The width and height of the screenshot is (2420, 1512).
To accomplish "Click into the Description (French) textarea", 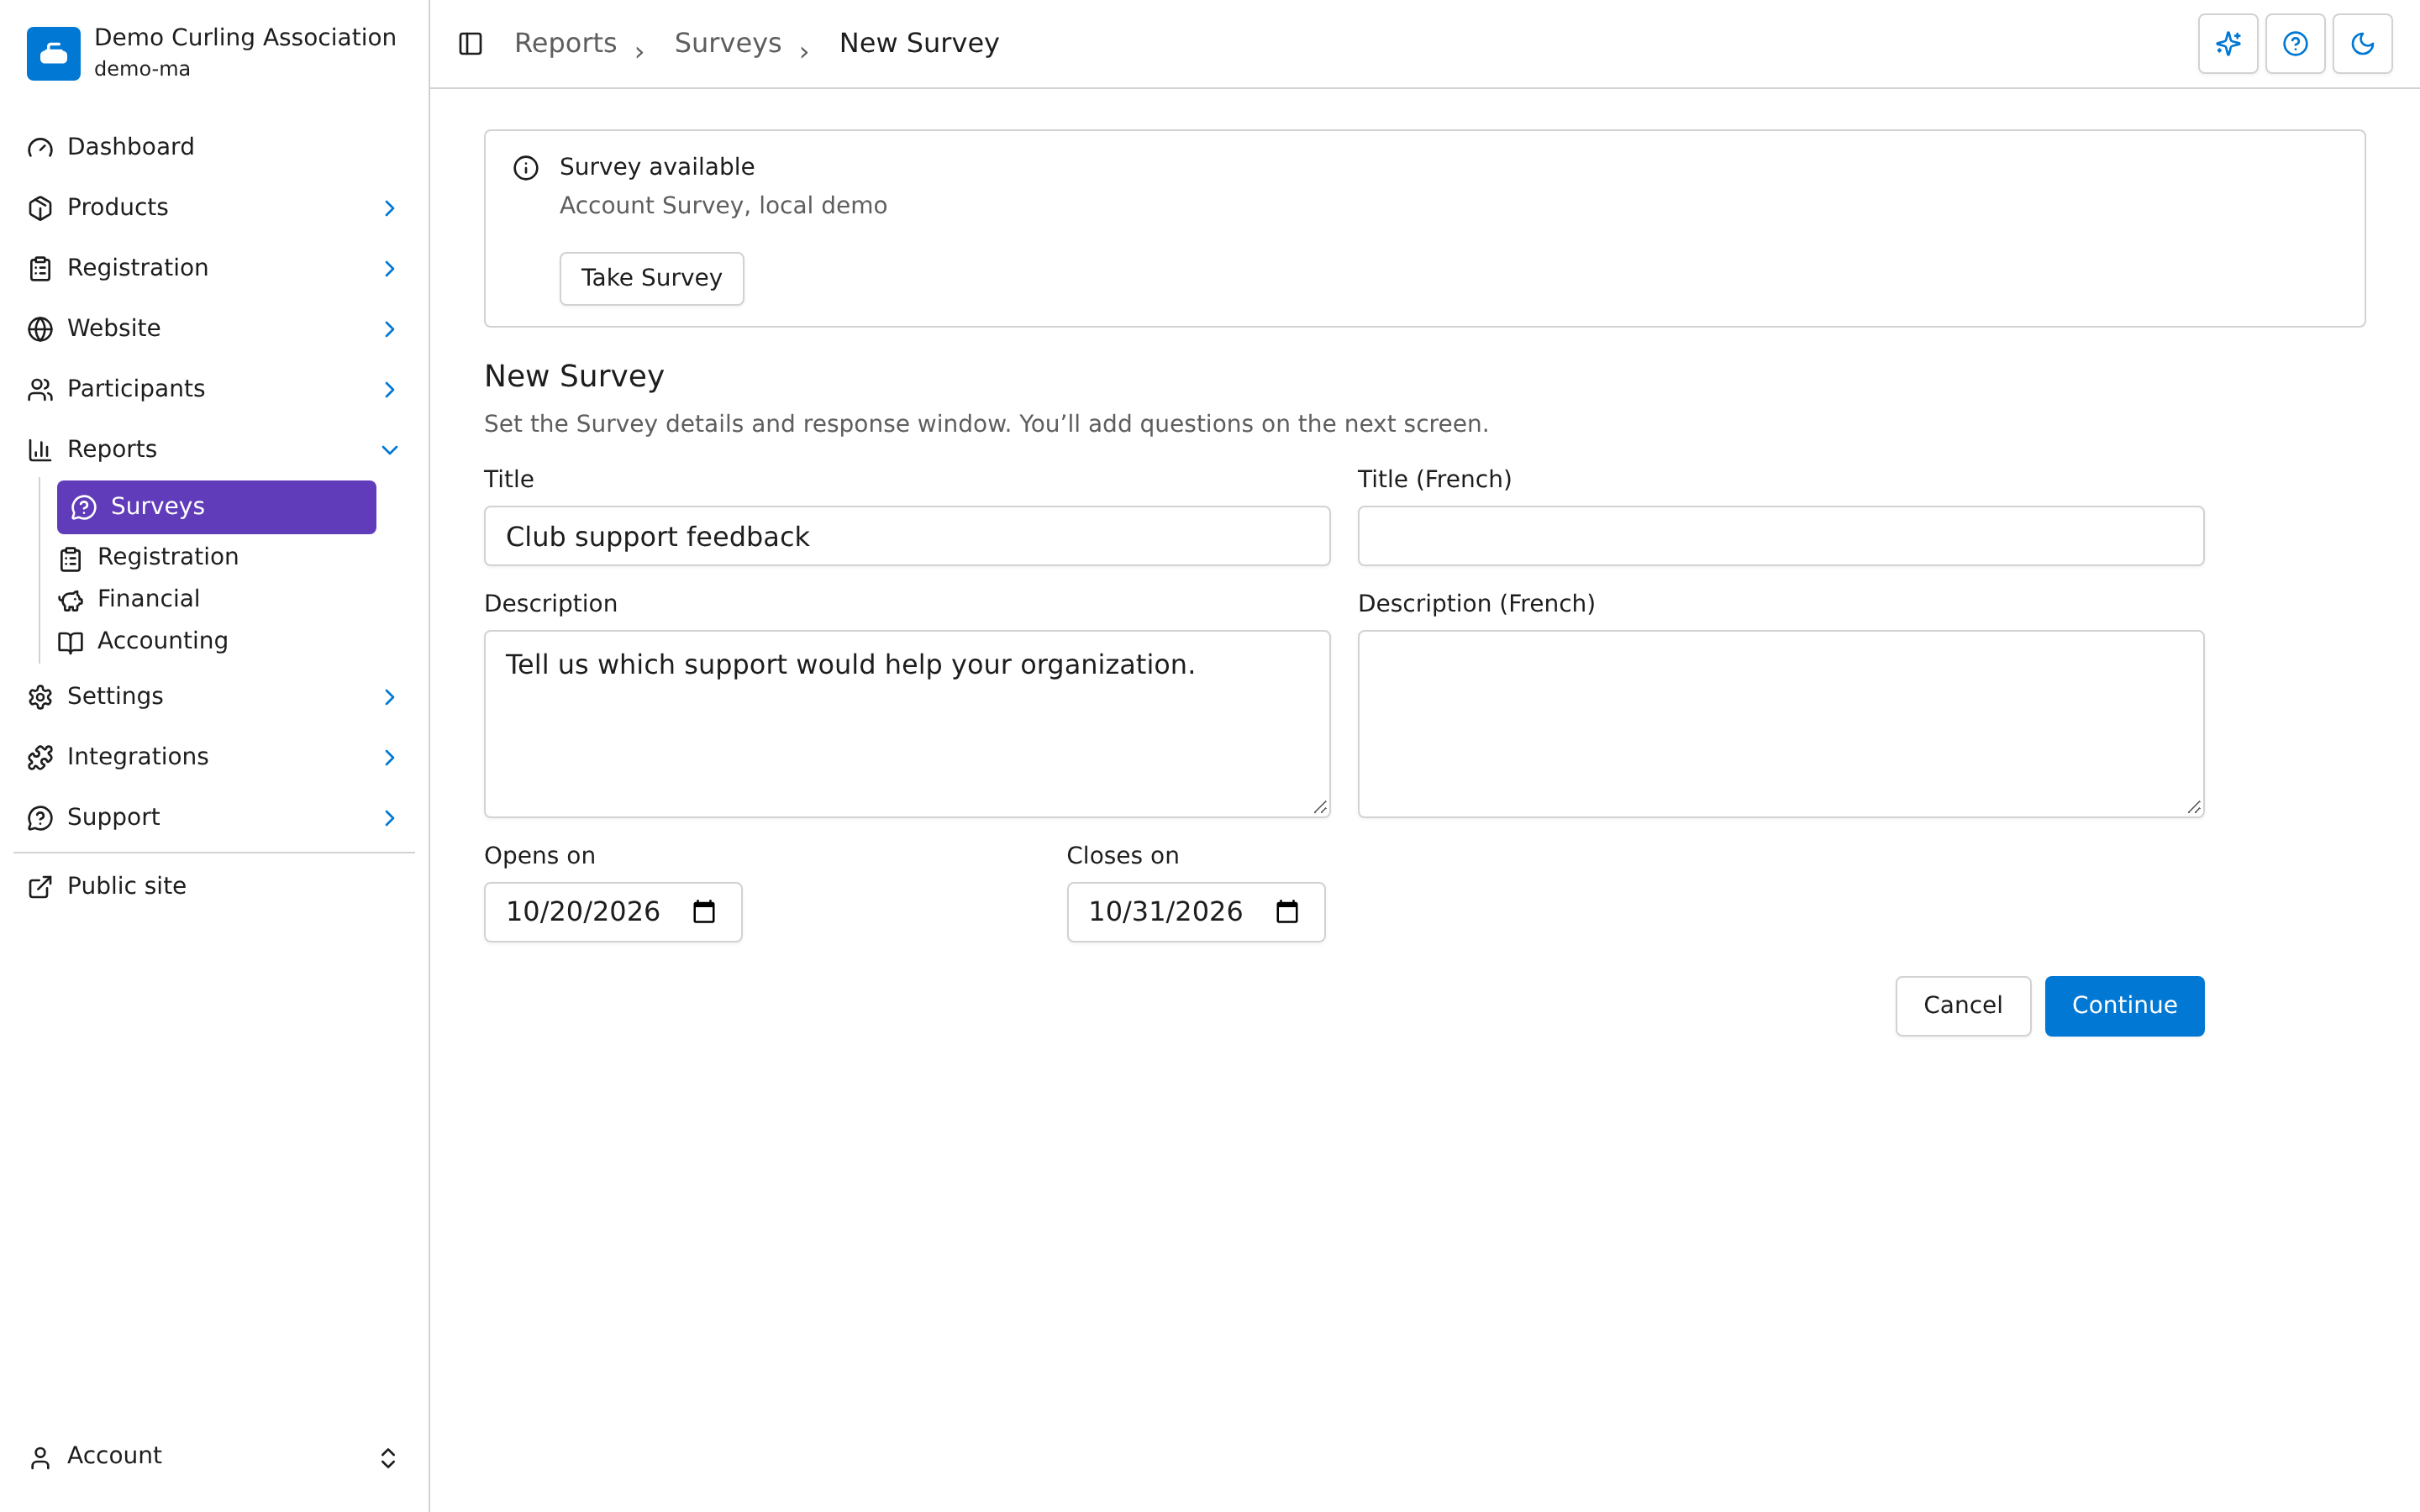I will pos(1780,724).
